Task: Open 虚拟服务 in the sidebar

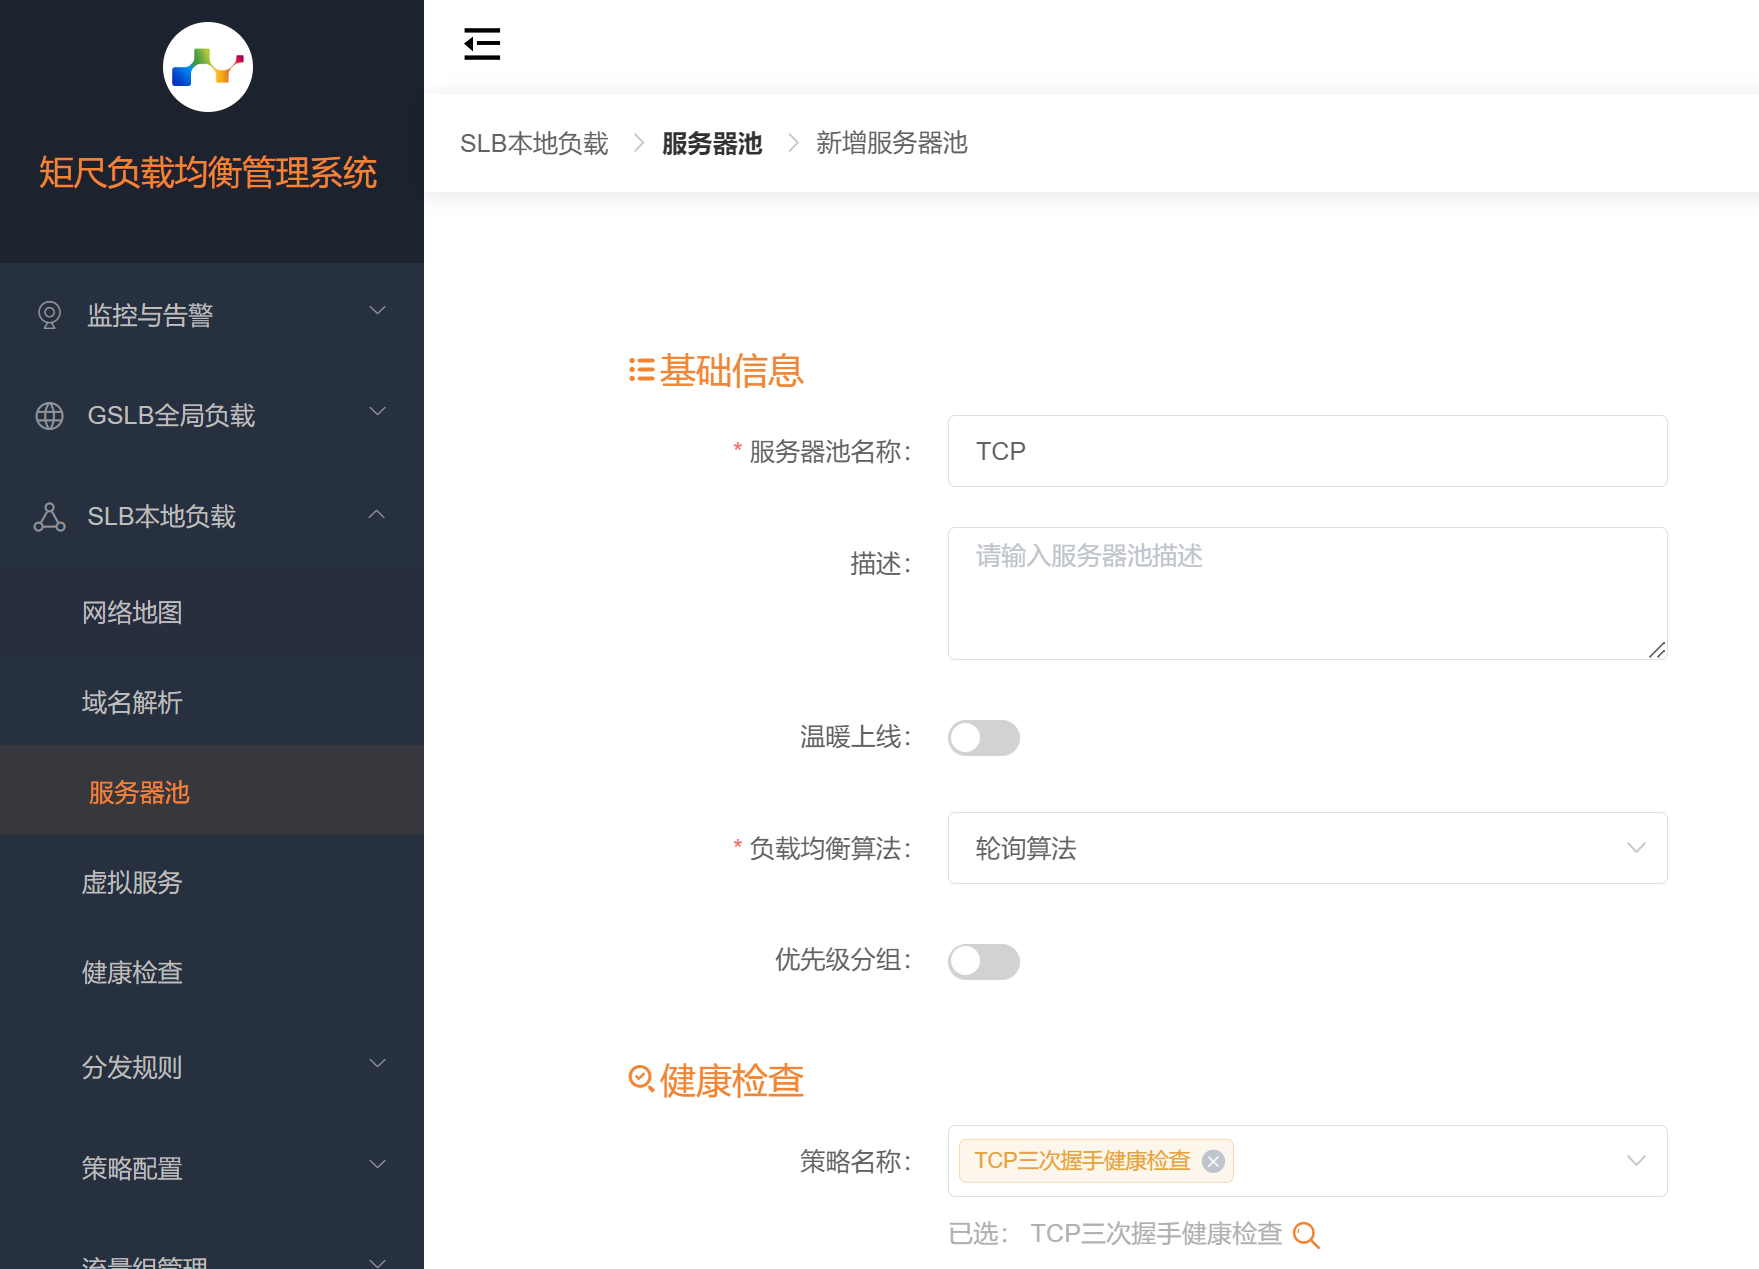Action: [x=132, y=883]
